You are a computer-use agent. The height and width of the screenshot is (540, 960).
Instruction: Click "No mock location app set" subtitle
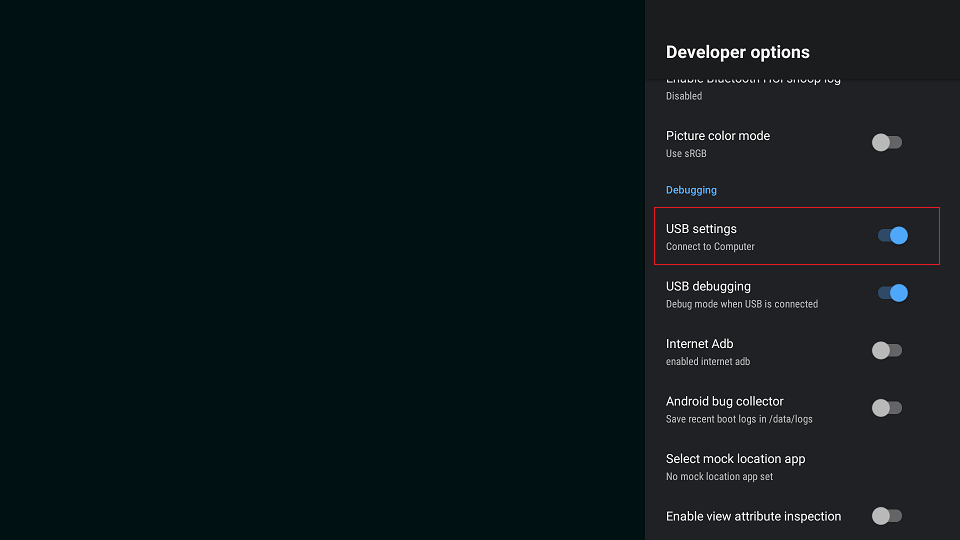(x=719, y=477)
